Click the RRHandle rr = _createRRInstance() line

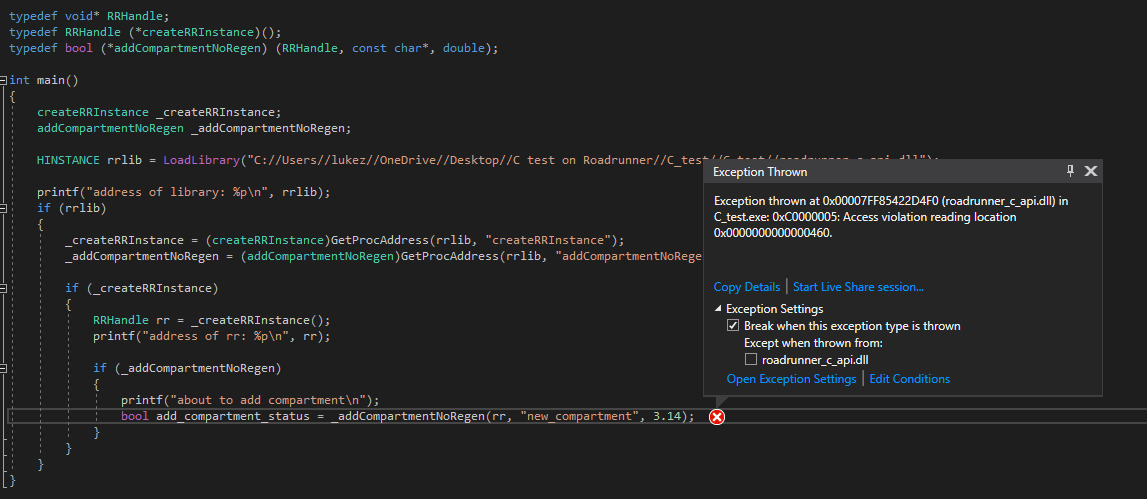coord(211,320)
